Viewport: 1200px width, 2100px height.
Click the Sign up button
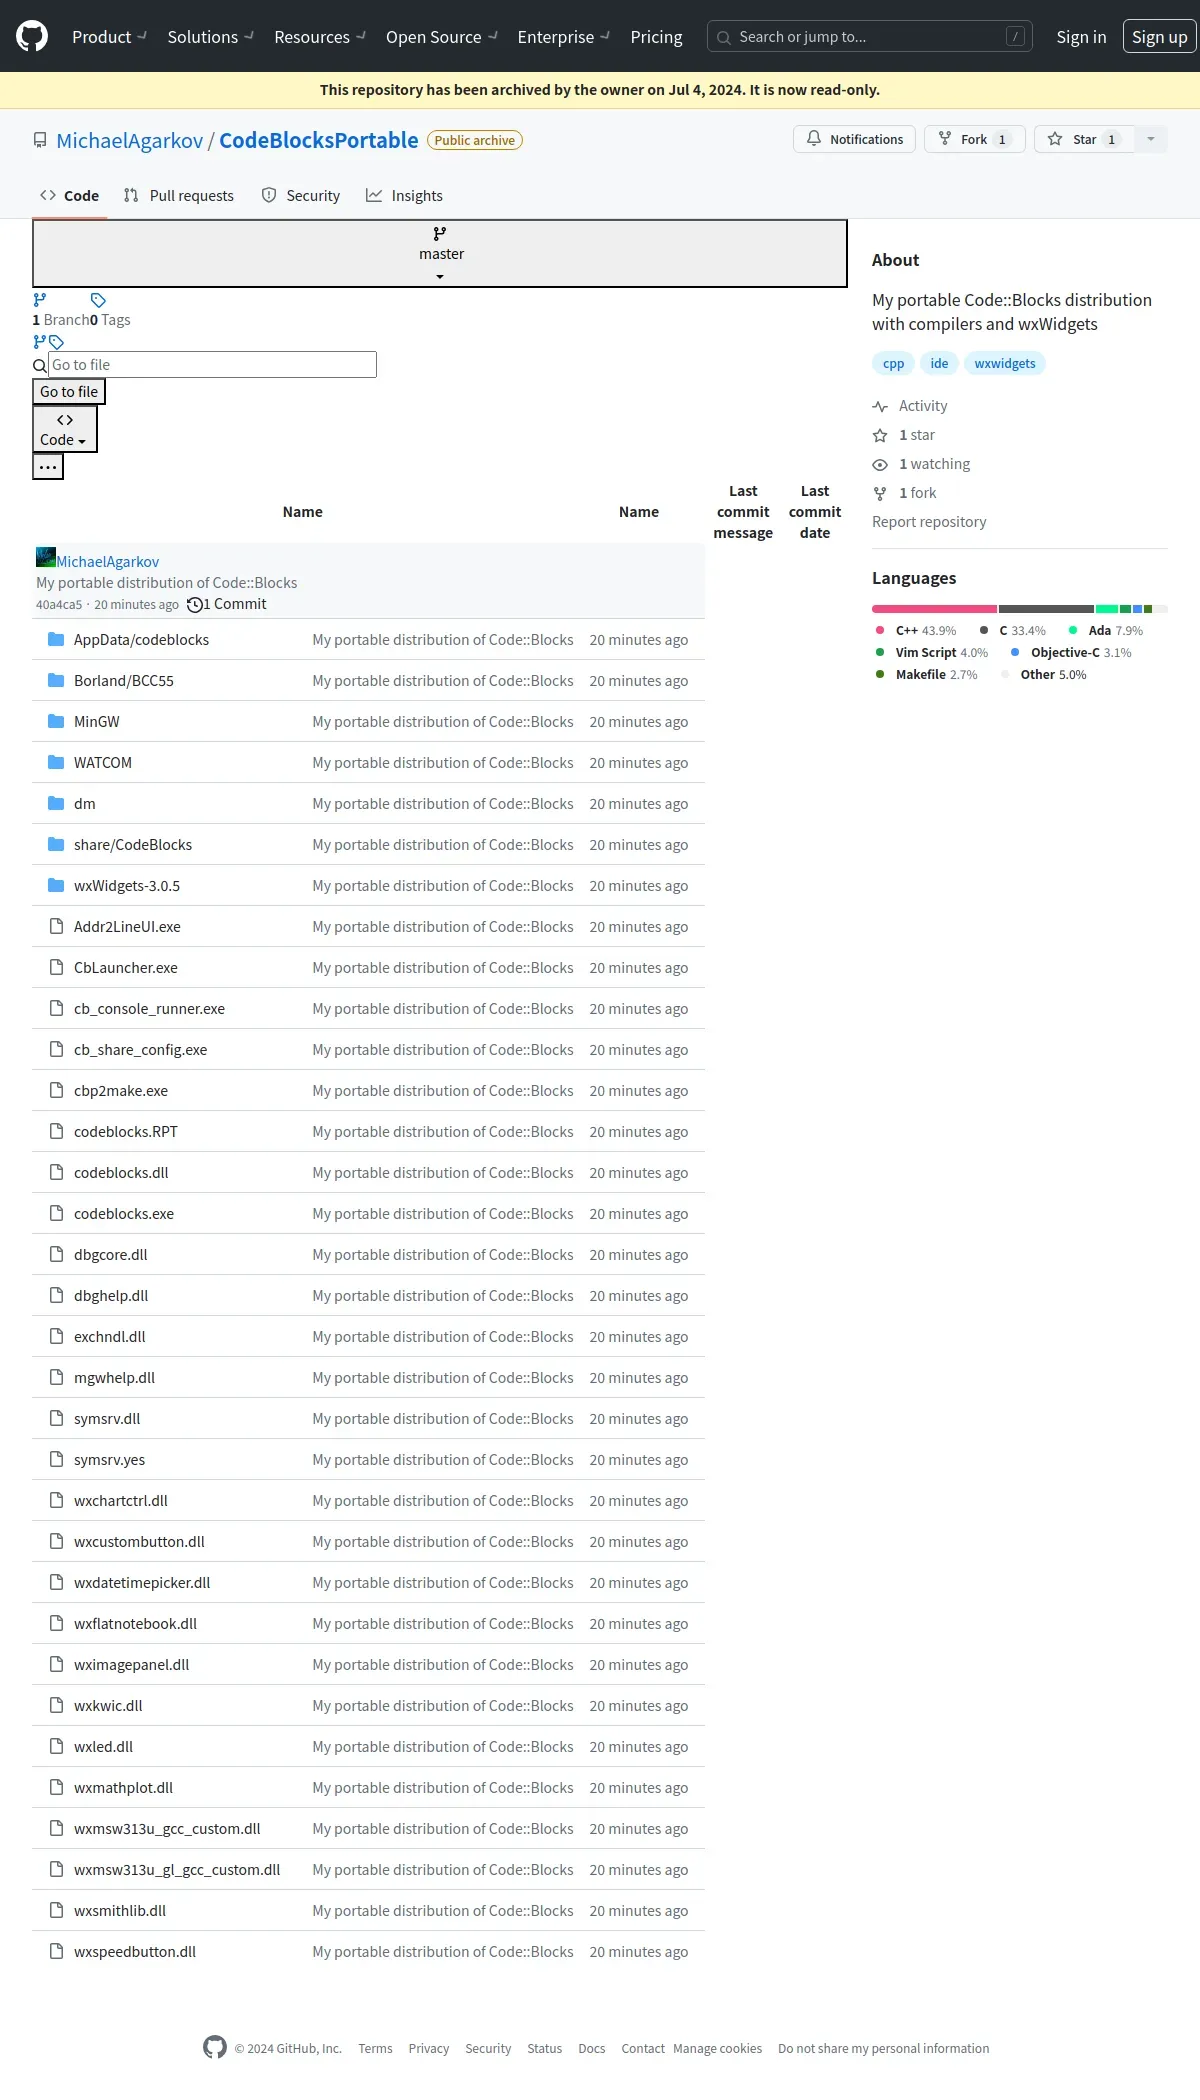1160,37
